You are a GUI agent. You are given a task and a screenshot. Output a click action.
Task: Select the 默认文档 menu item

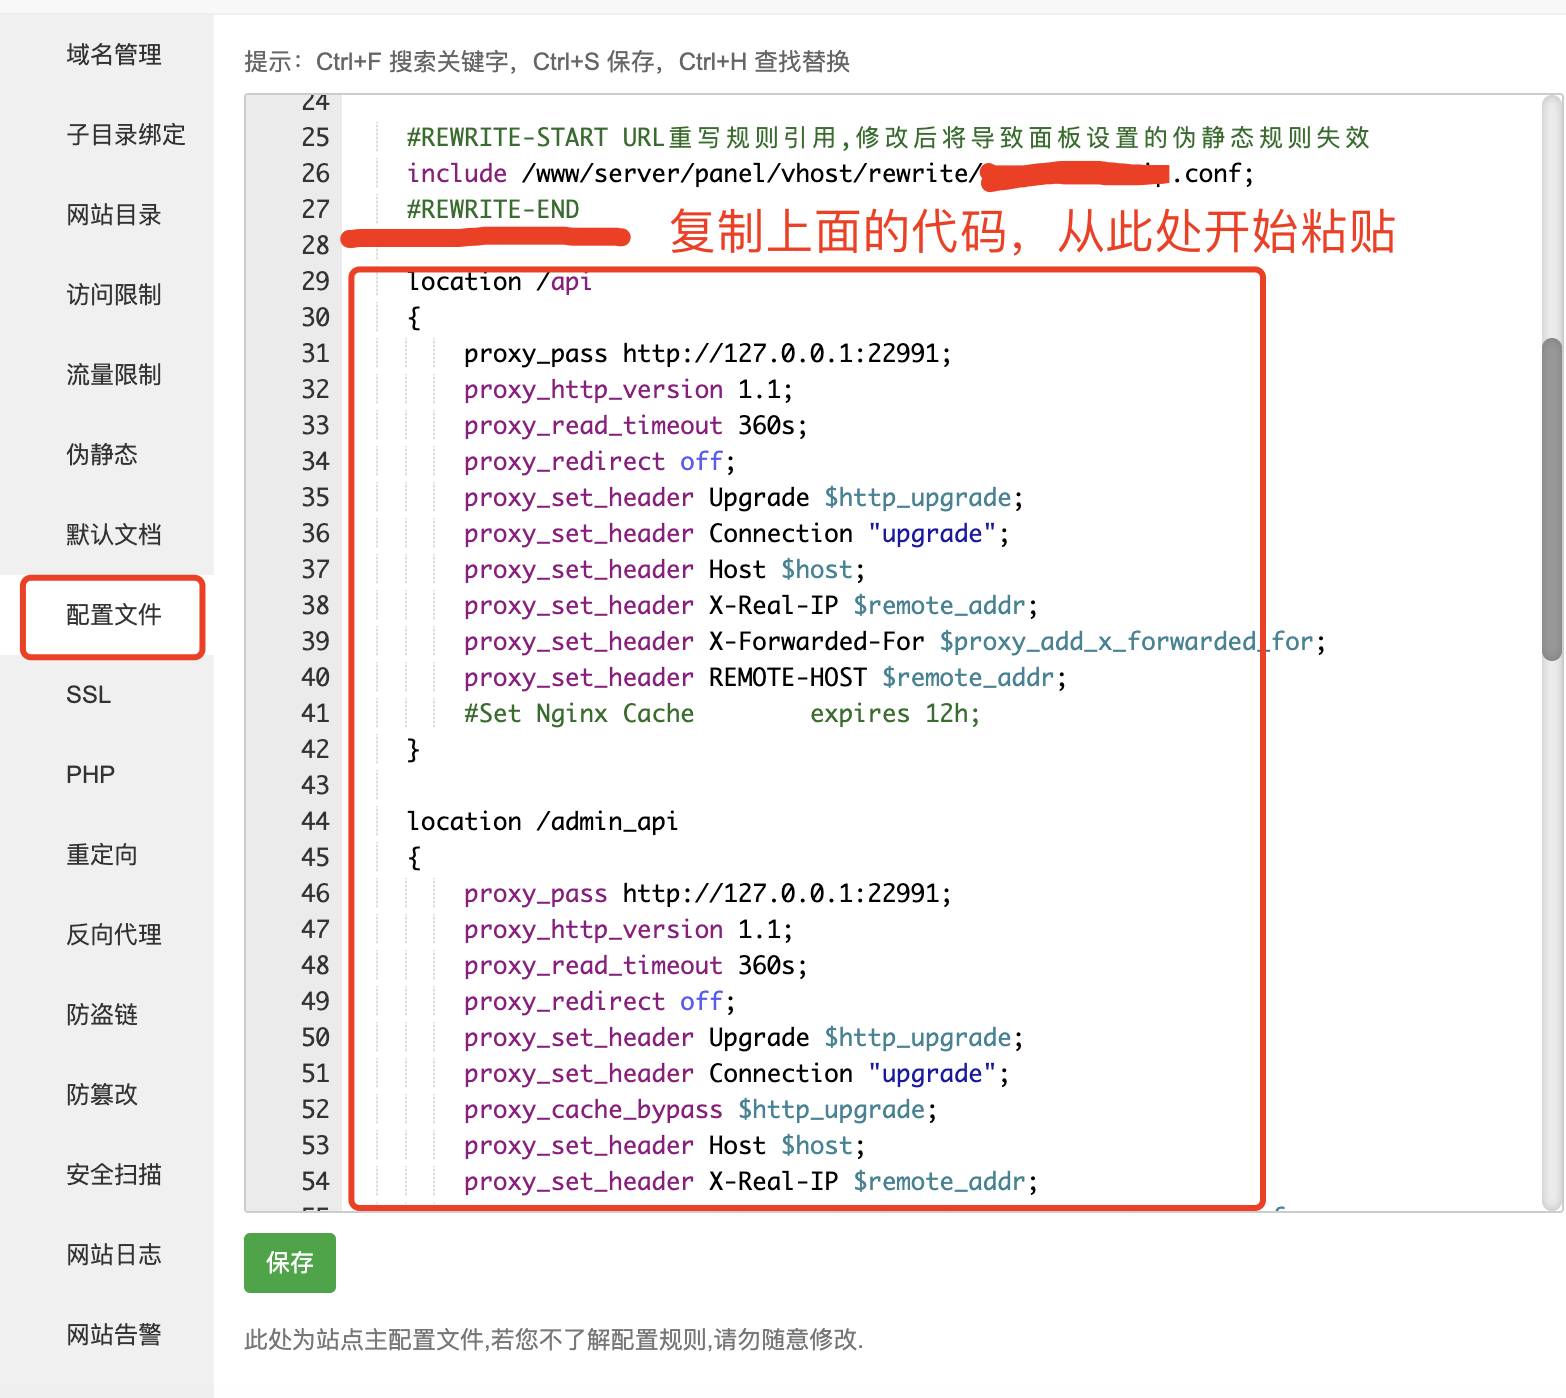(113, 535)
